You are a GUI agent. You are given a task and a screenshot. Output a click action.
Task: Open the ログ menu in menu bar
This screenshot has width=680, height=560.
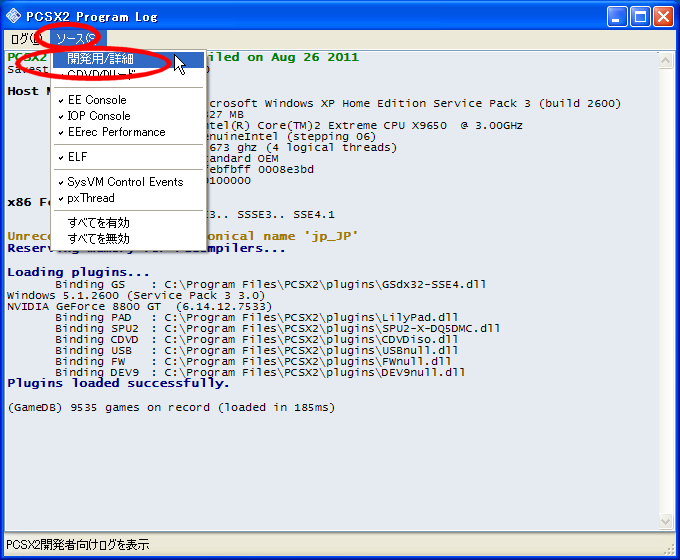tap(26, 39)
